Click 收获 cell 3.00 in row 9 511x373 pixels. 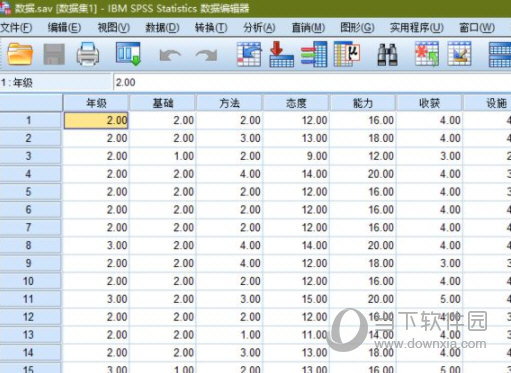click(x=429, y=263)
